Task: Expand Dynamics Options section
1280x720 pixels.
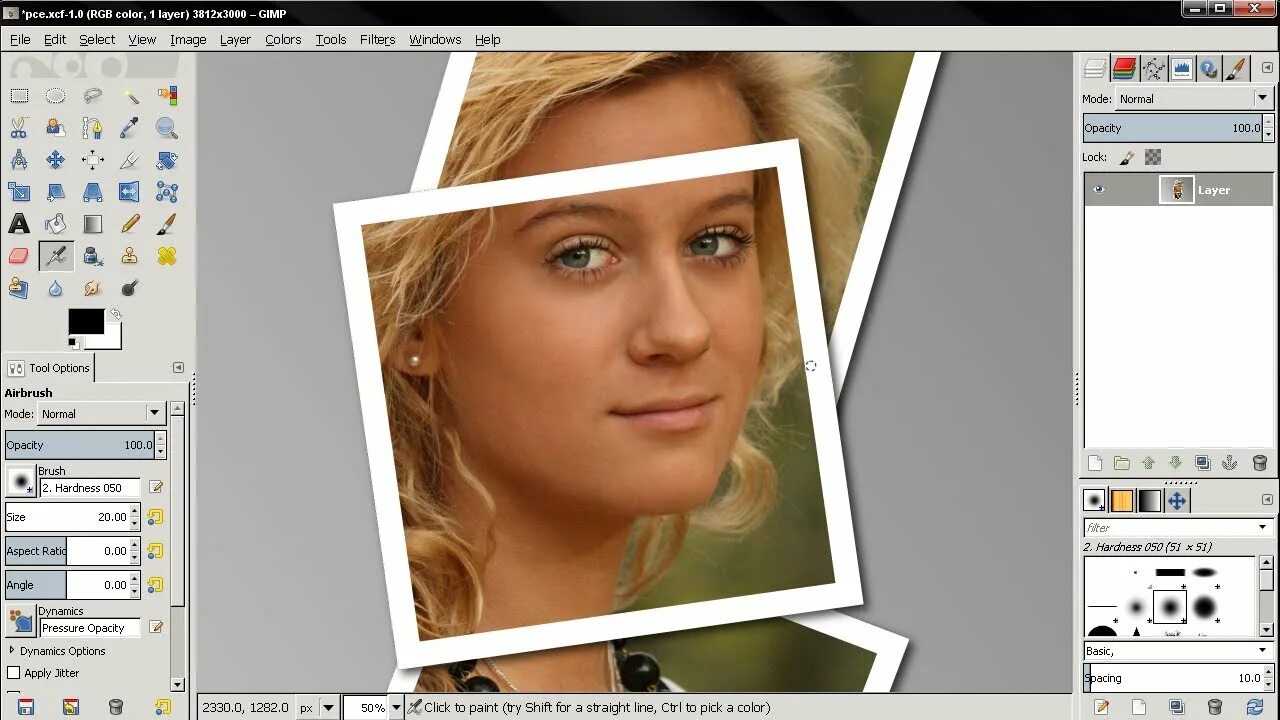Action: click(12, 650)
